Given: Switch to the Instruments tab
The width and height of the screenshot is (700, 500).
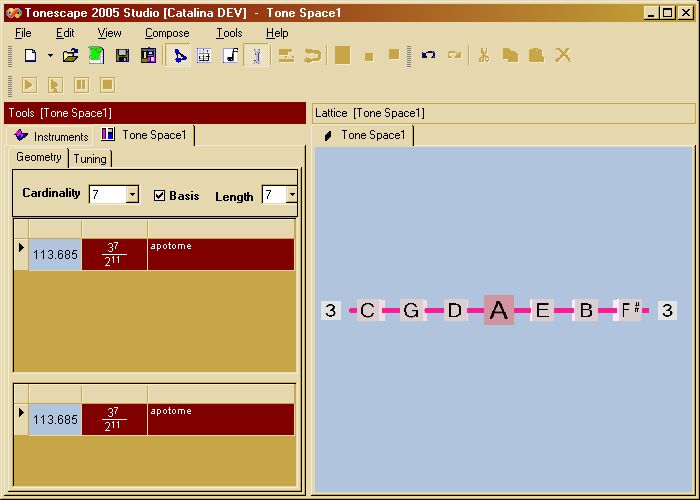Looking at the screenshot, I should (x=51, y=136).
